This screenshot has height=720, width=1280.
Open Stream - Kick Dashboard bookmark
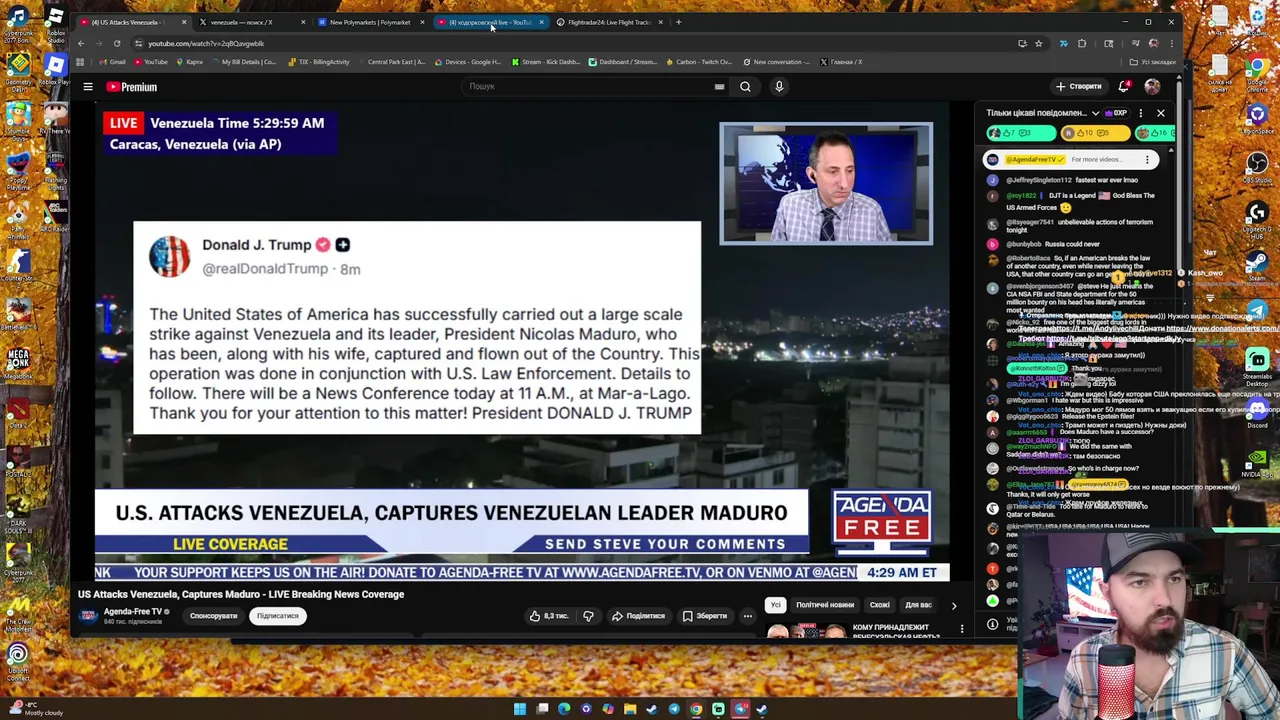(546, 62)
